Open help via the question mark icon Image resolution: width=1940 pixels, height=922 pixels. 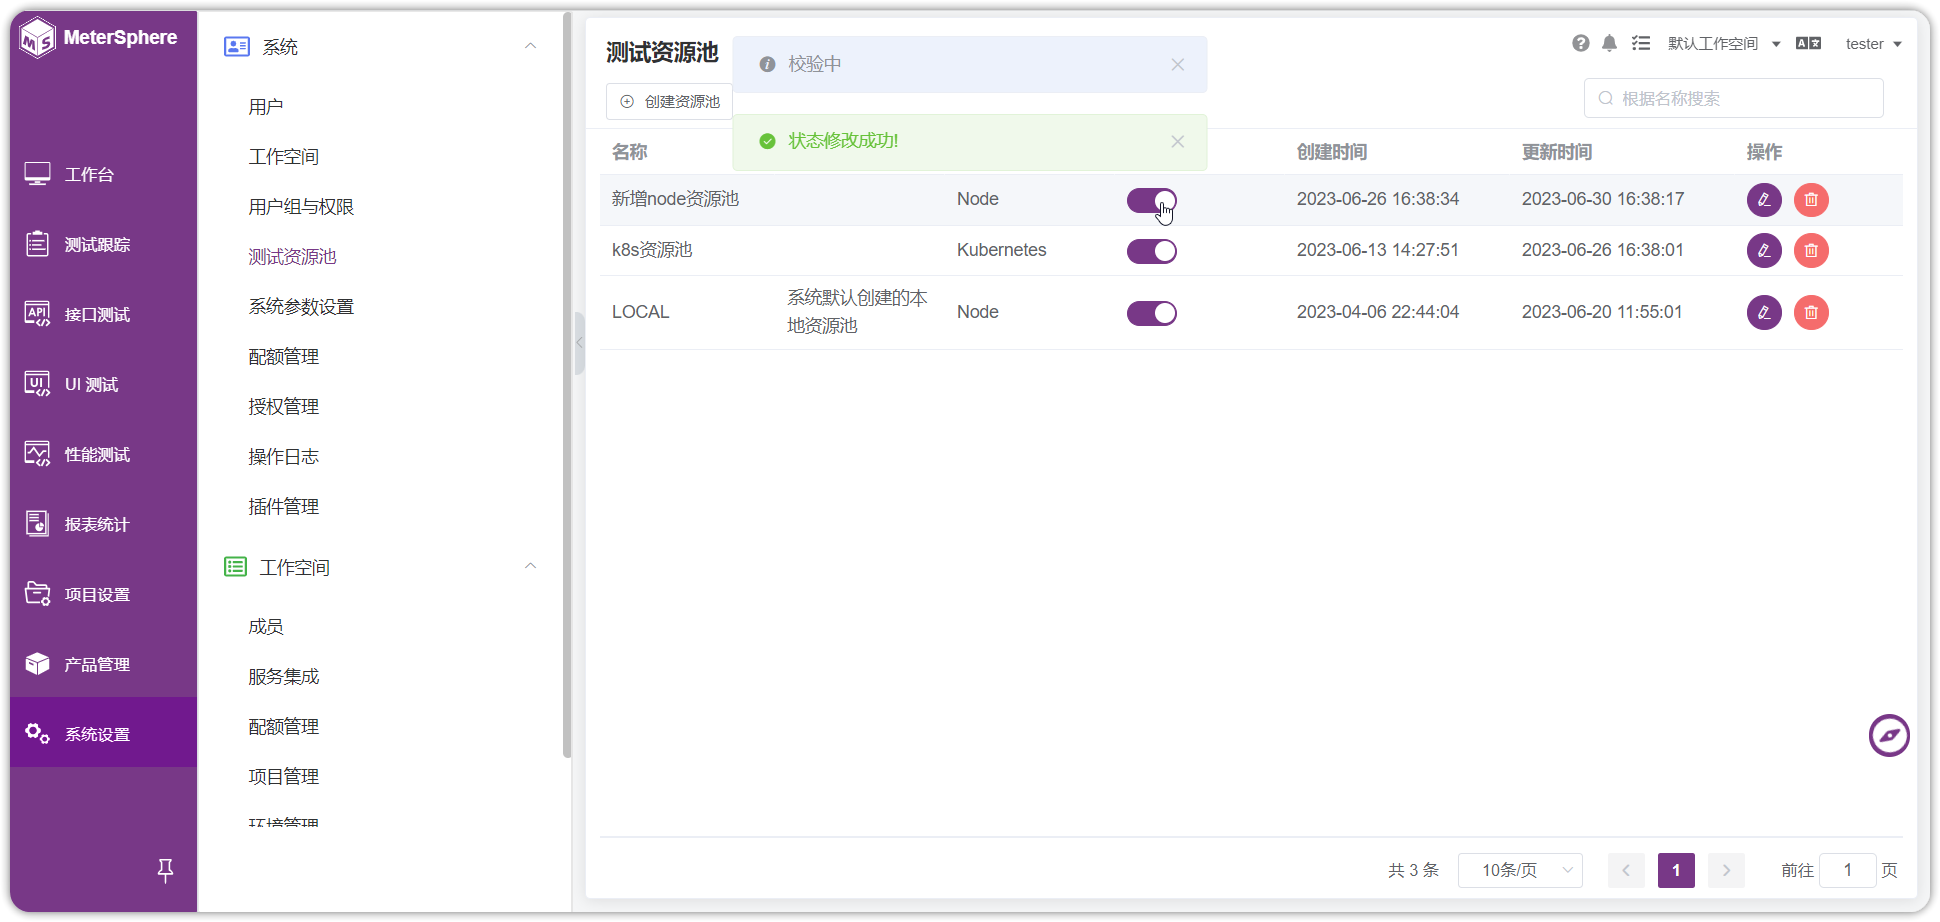click(x=1580, y=43)
